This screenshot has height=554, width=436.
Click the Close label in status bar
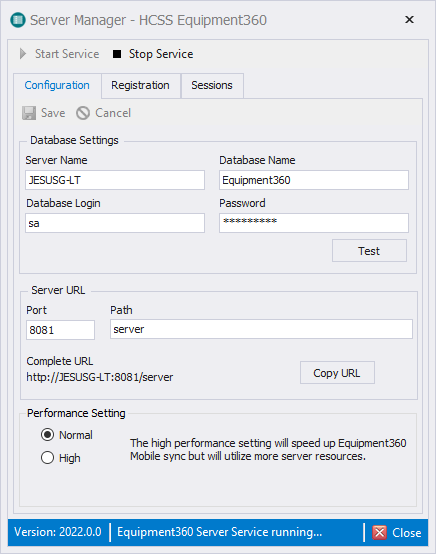[x=407, y=532]
